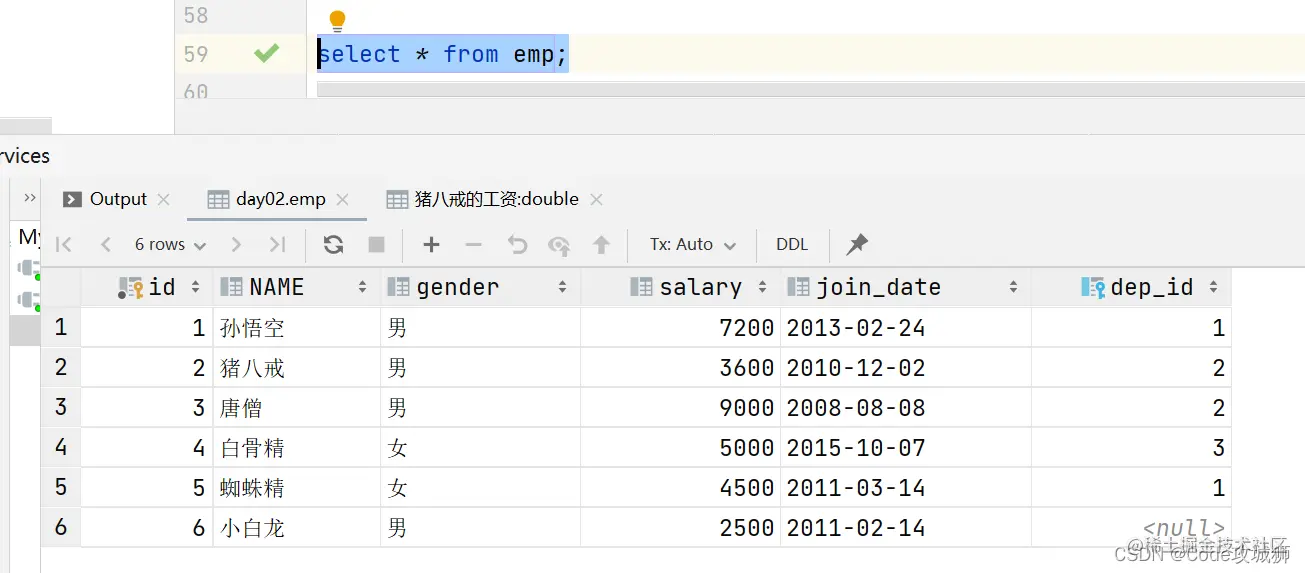
Task: Click the name cell 白骨精
Action: (297, 447)
